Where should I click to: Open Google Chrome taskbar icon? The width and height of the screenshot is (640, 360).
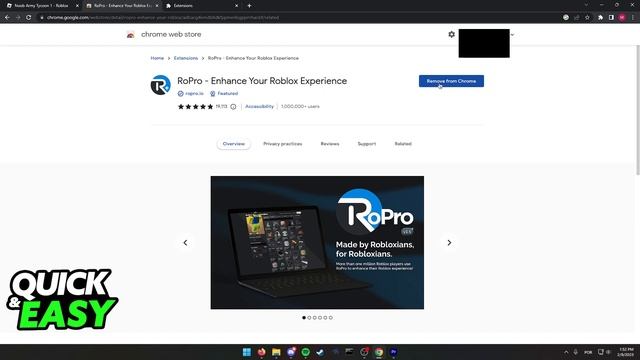click(x=379, y=352)
